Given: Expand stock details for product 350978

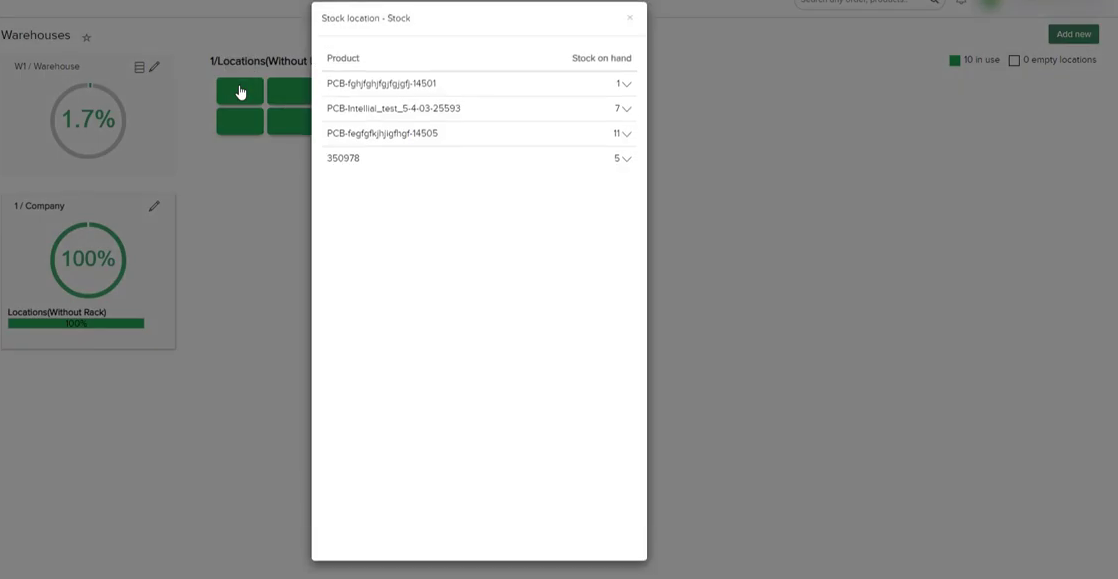Looking at the screenshot, I should (x=627, y=159).
